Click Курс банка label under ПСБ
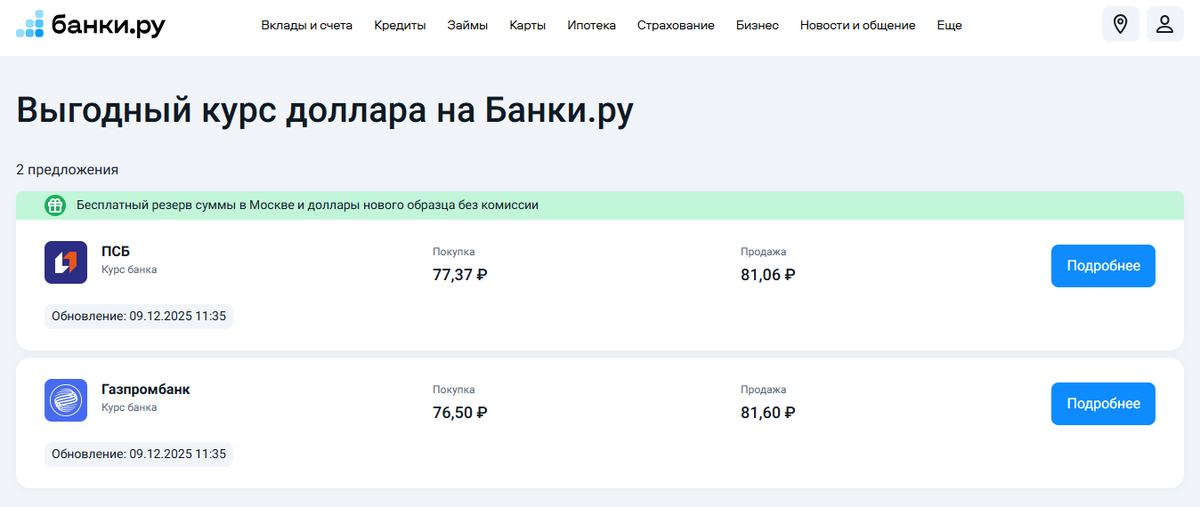 129,270
